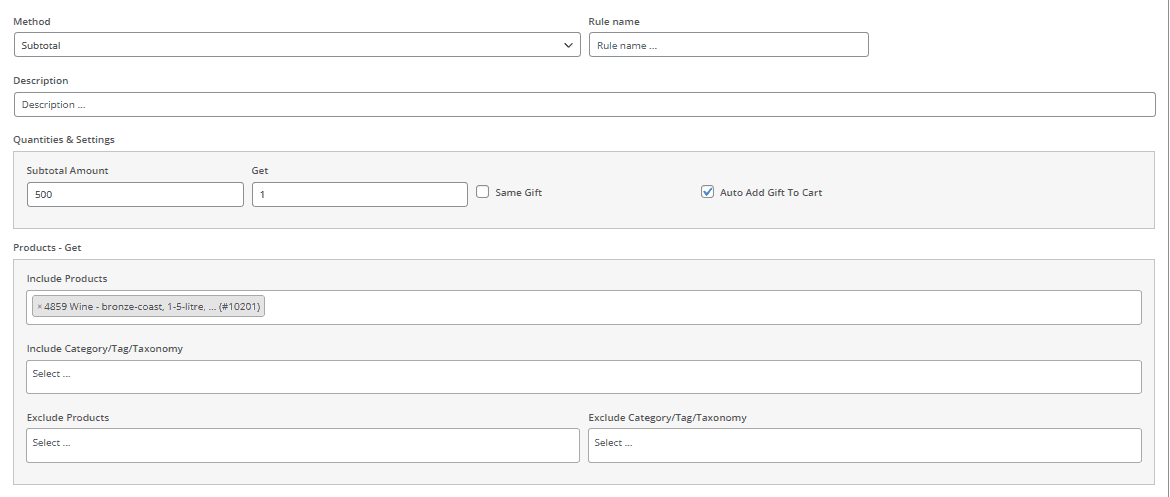Click the Rule name field label

click(614, 21)
